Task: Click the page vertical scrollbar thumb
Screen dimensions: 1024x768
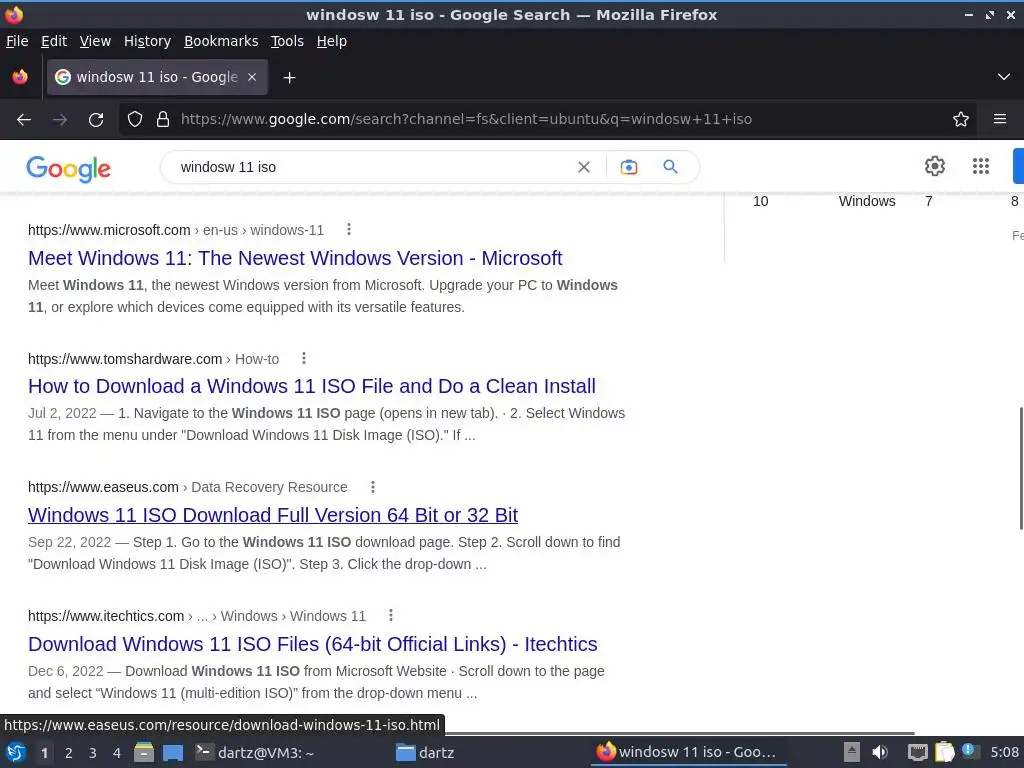Action: pyautogui.click(x=1021, y=468)
